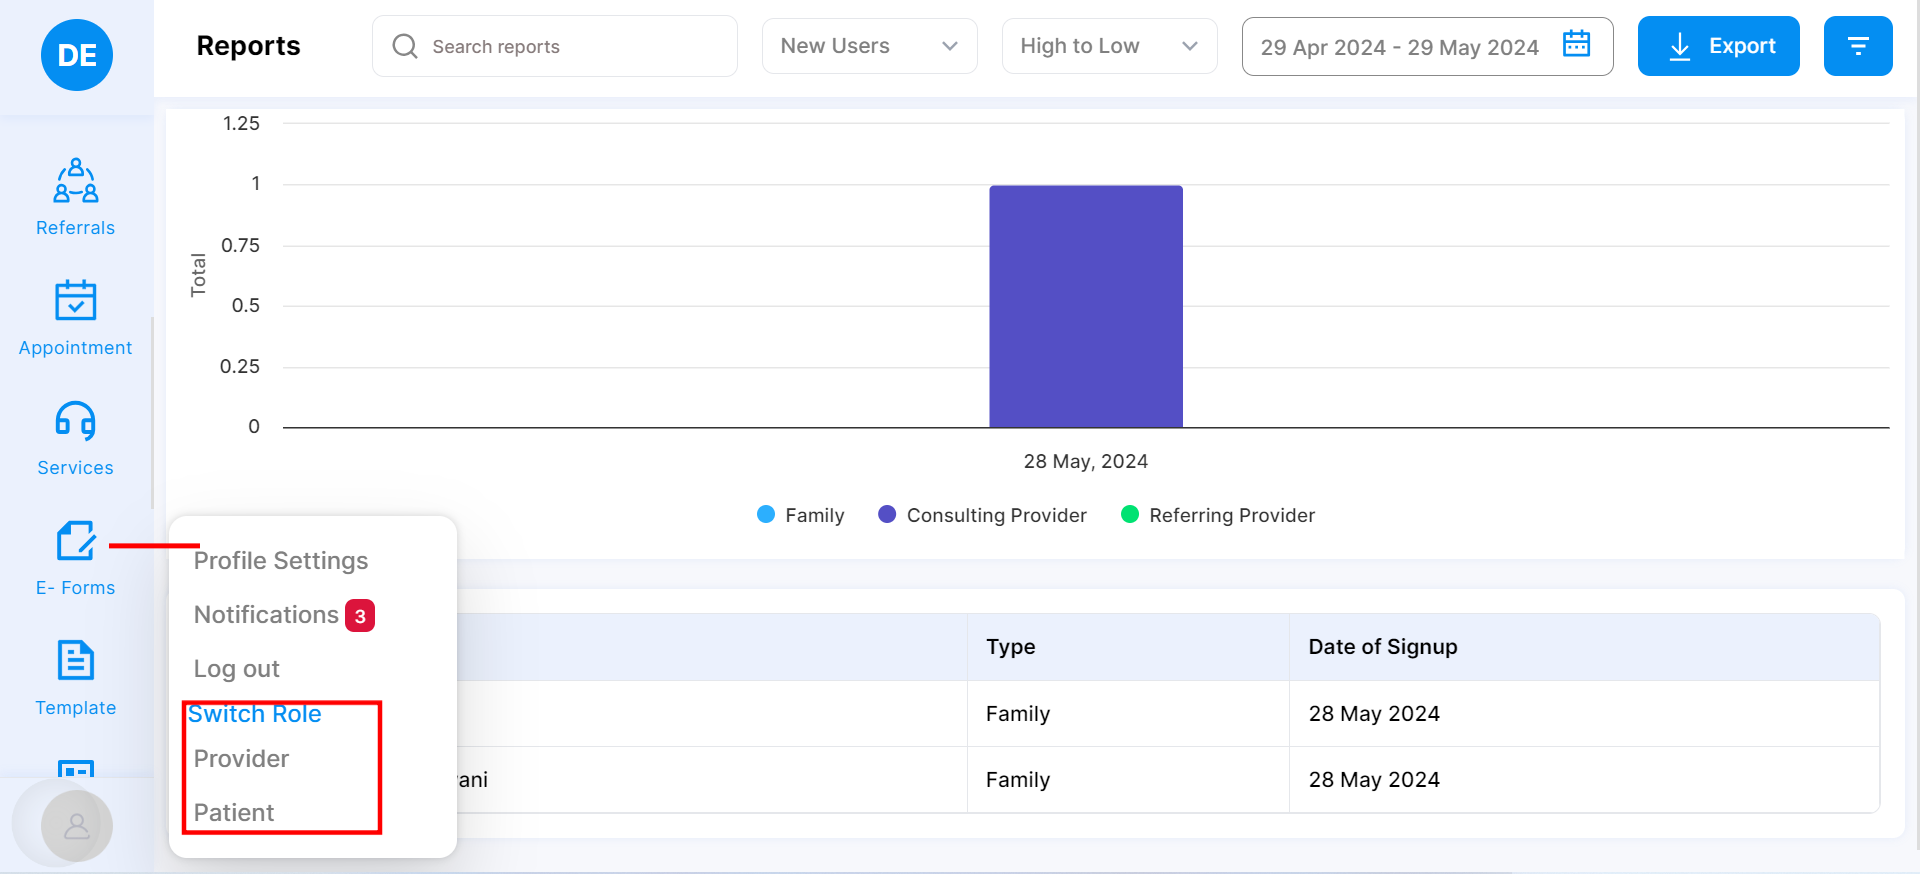Open the E-Forms edit icon
Viewport: 1920px width, 874px height.
(76, 541)
